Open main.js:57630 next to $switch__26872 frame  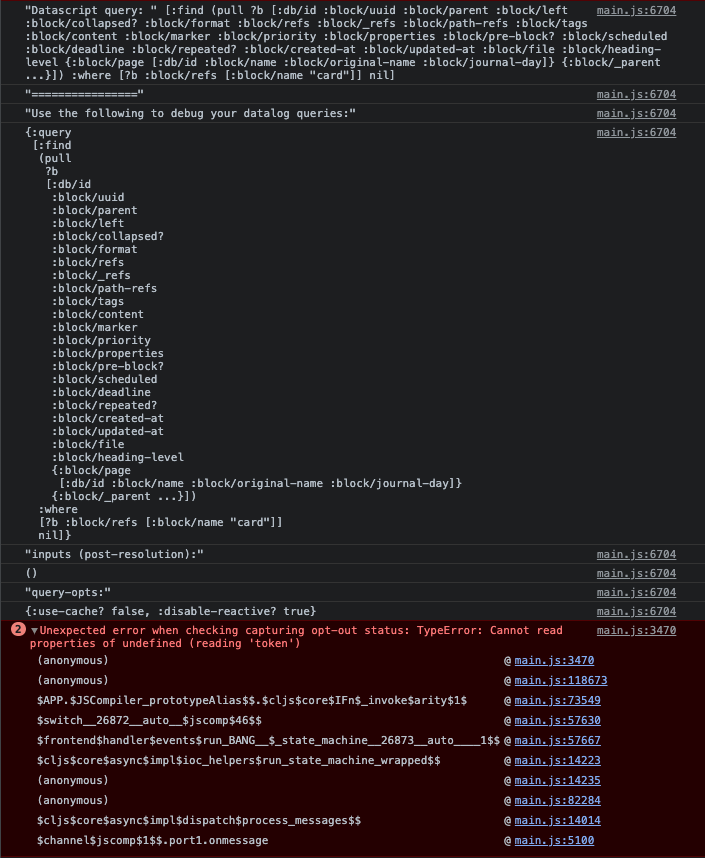point(554,720)
